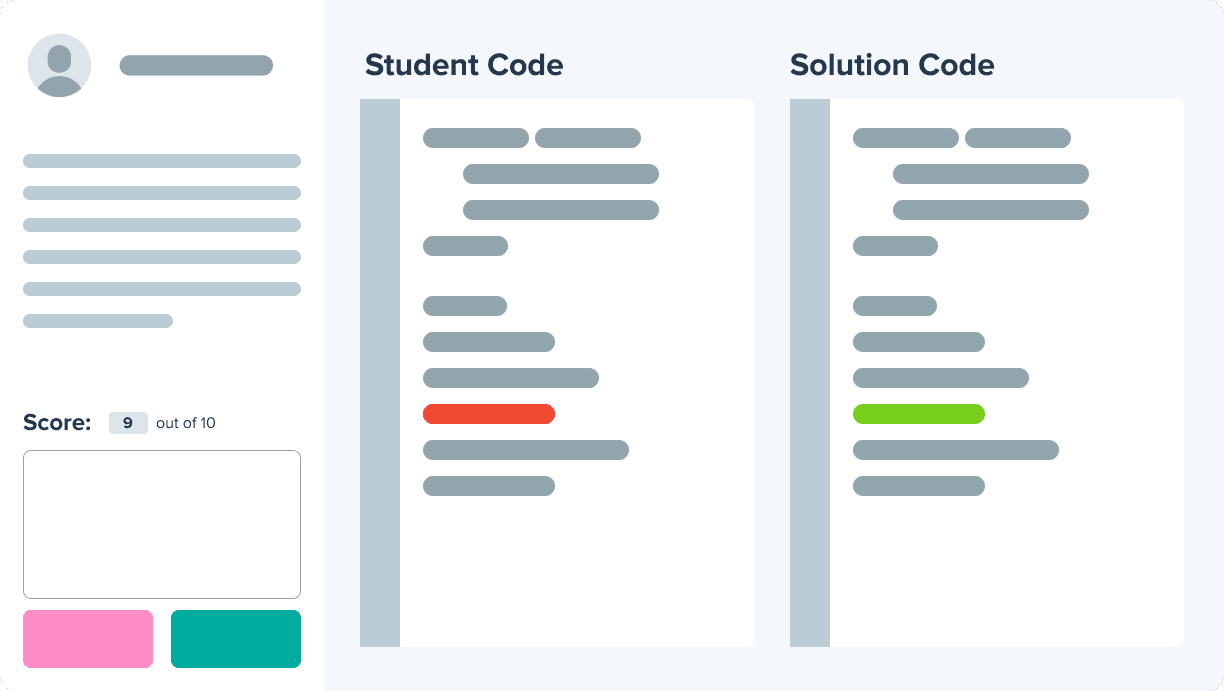
Task: Click the Student Code heading
Action: coord(464,66)
